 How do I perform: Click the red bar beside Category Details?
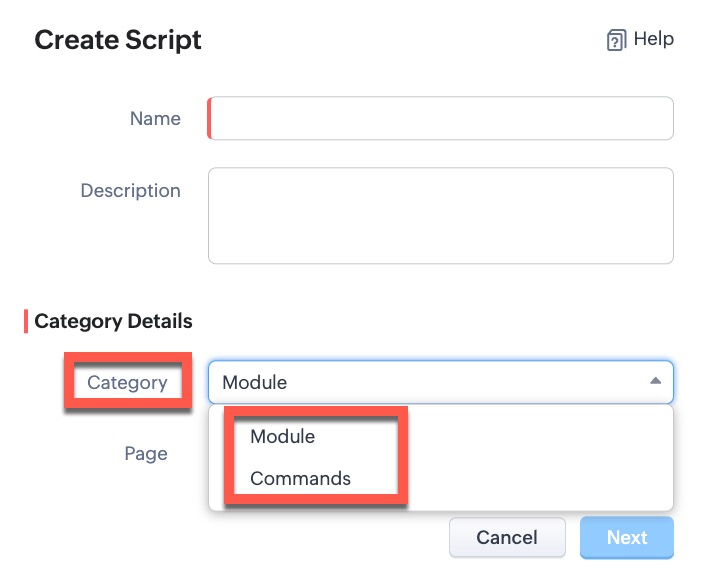(x=26, y=321)
